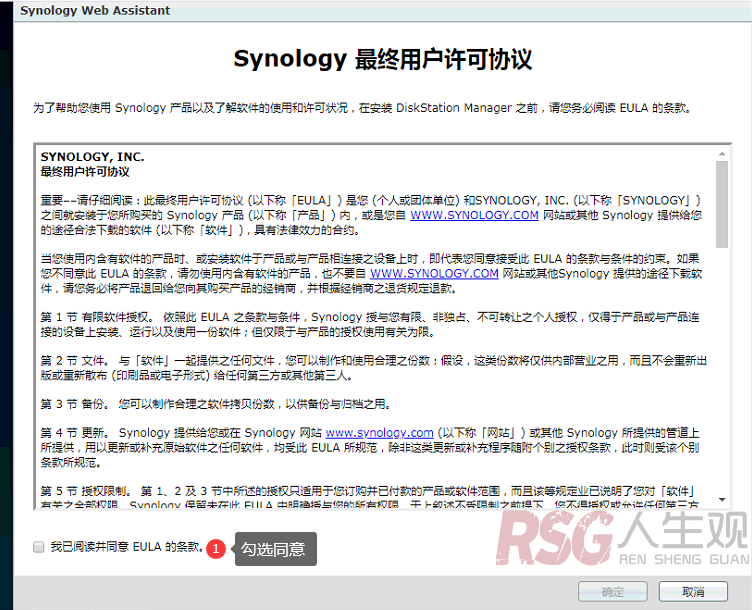Click the 最终用户许可协议 bold subheading

click(85, 172)
